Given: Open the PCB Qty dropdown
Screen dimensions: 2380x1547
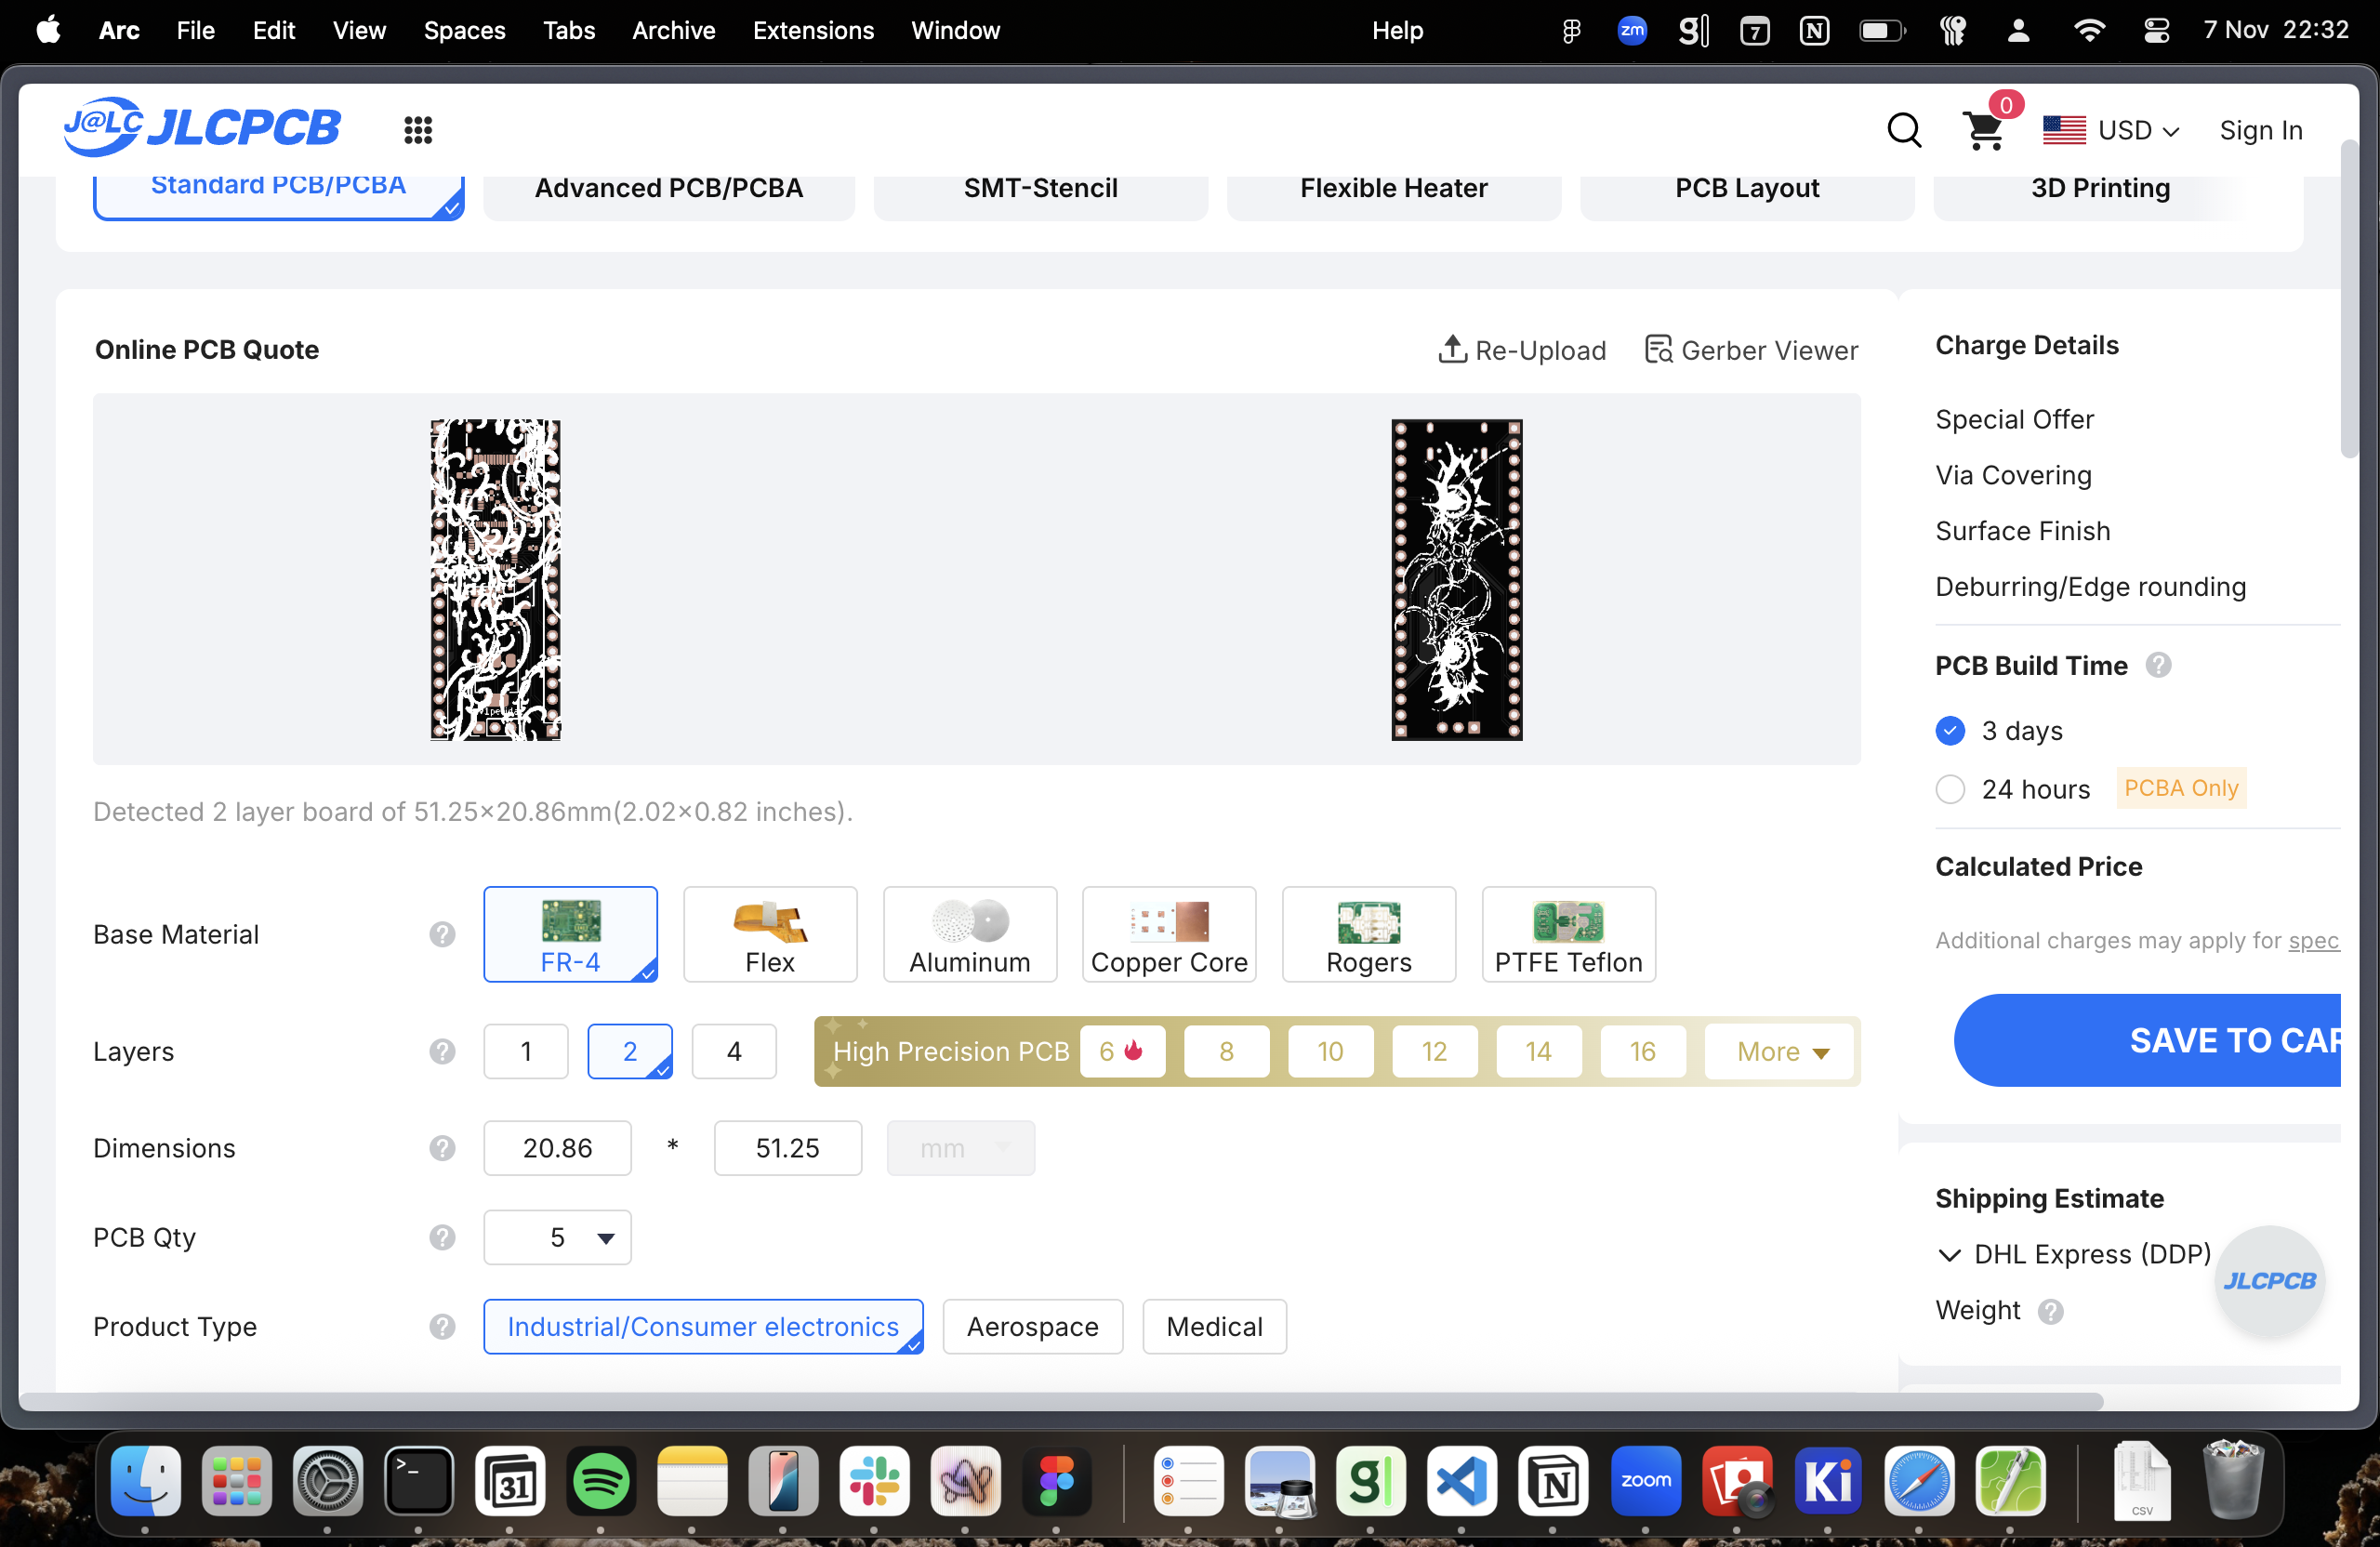Looking at the screenshot, I should [557, 1237].
